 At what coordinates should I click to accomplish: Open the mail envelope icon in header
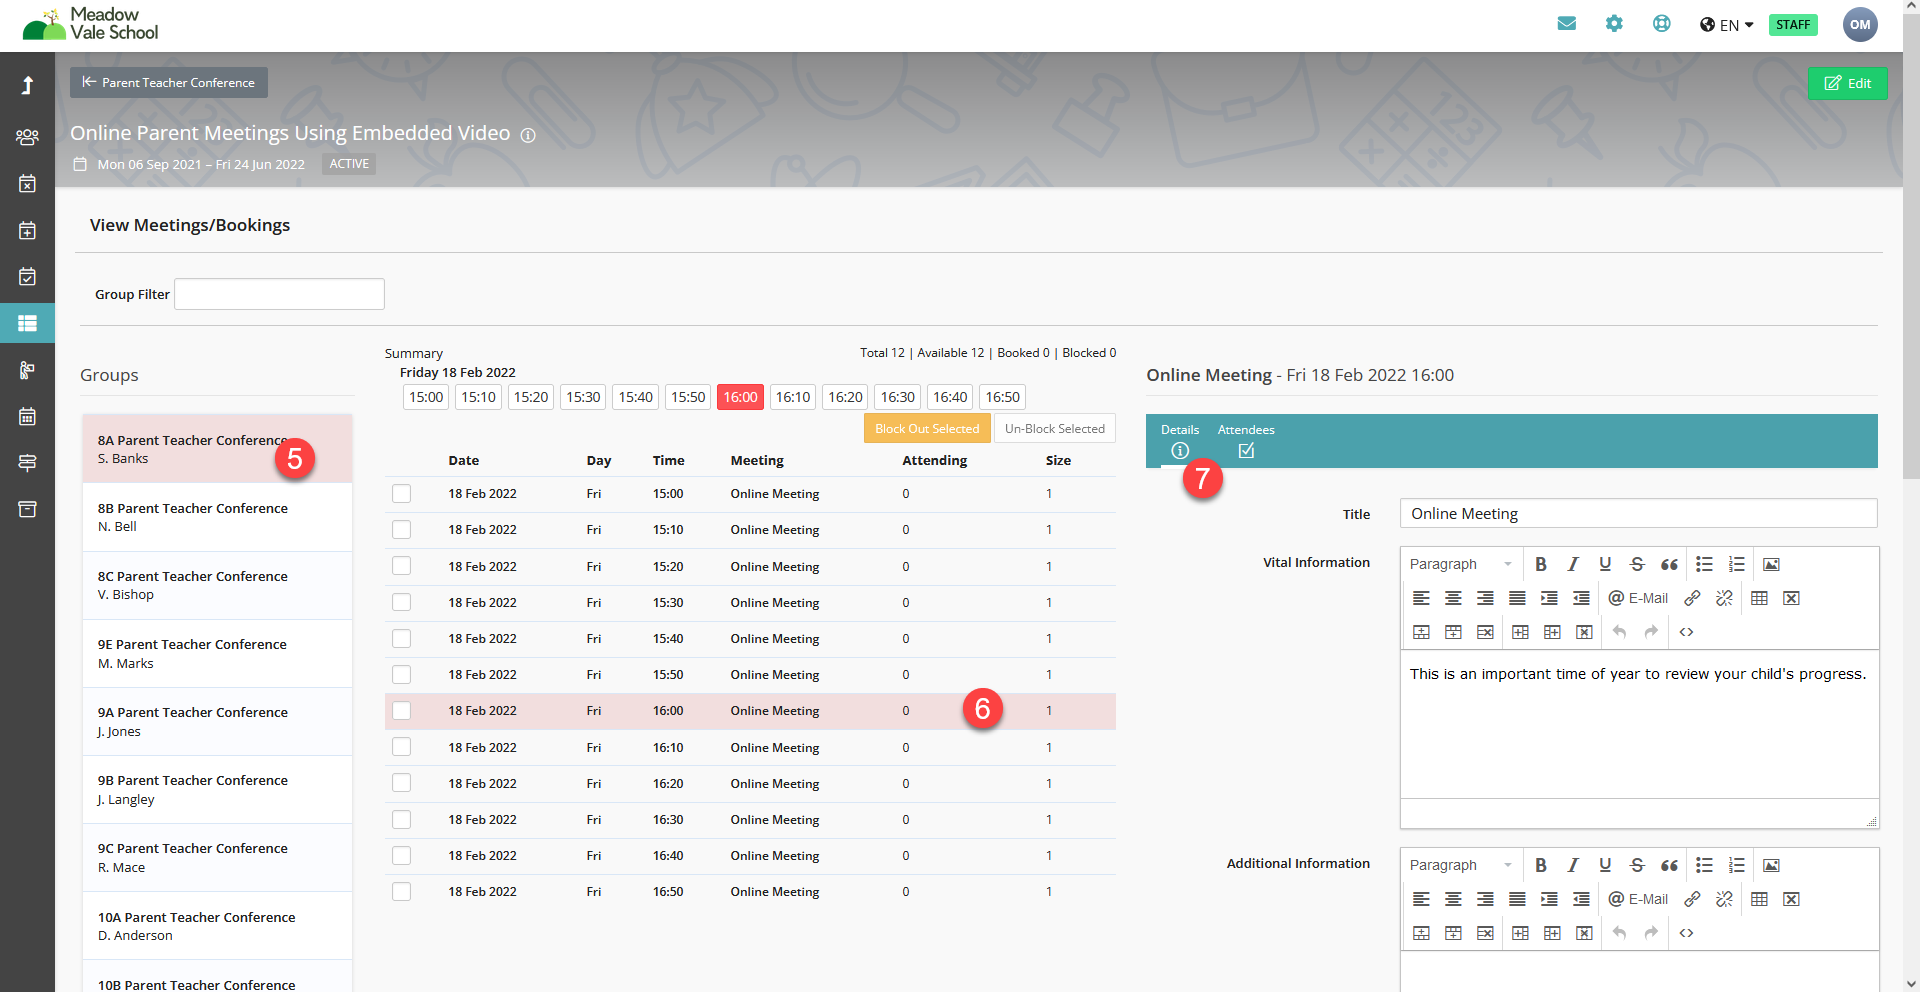[1566, 24]
